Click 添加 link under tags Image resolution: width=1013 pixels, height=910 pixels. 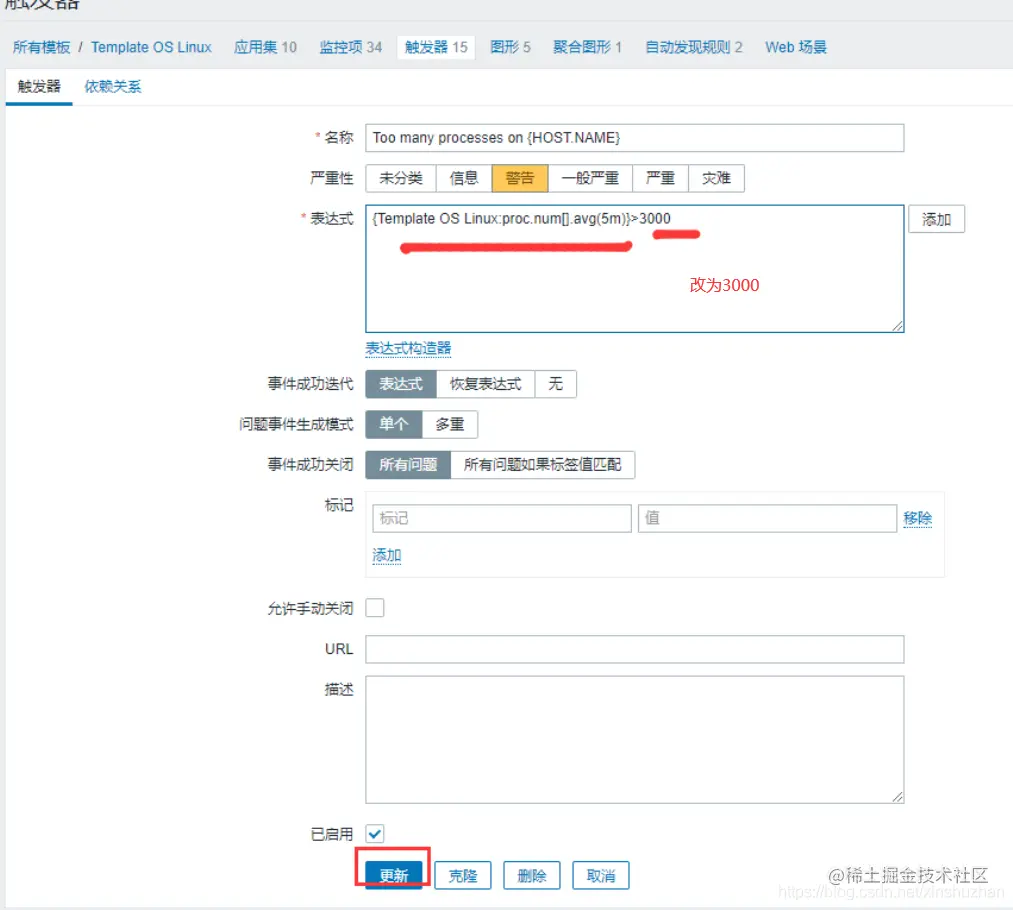387,555
